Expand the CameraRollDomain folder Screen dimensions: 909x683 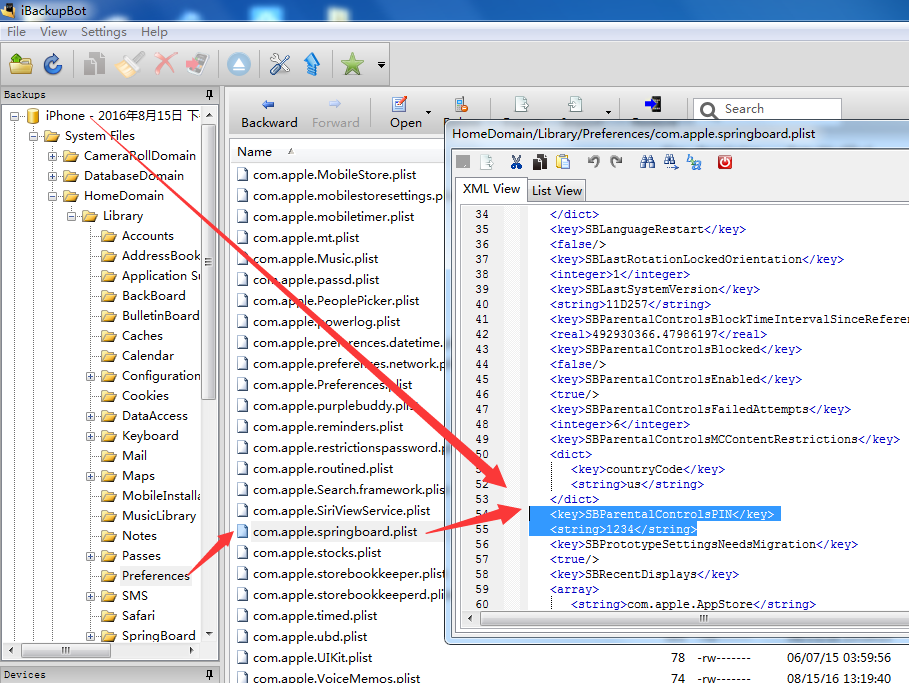pyautogui.click(x=54, y=156)
